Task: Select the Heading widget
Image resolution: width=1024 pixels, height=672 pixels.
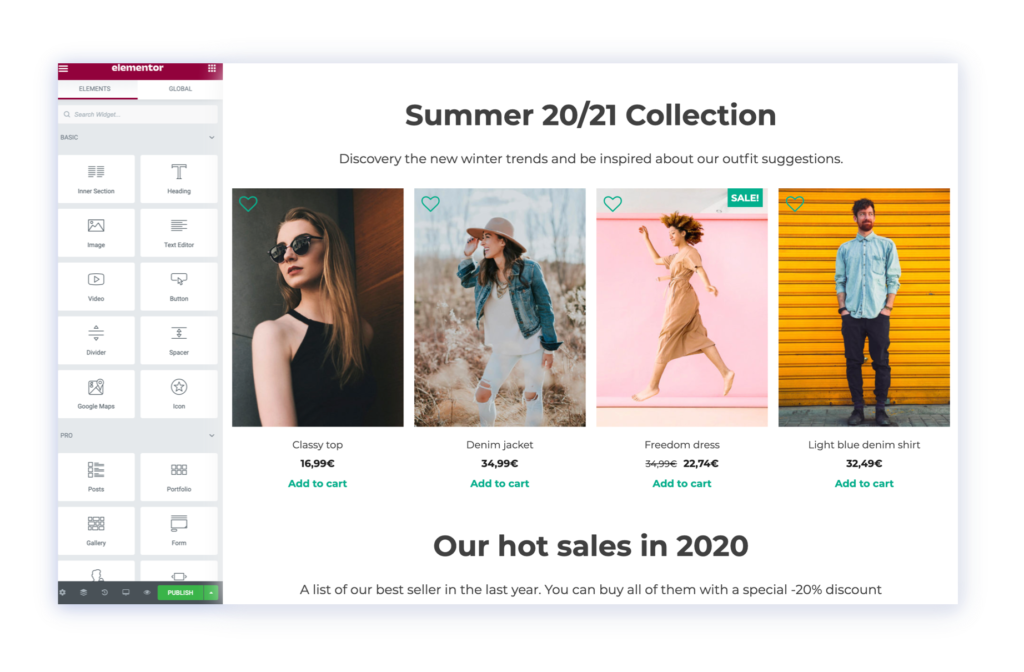Action: click(179, 179)
